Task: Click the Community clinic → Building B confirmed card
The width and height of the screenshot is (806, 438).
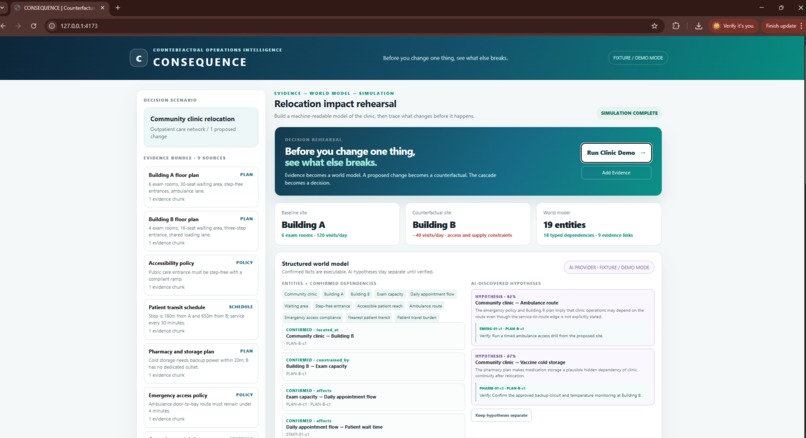Action: [373, 336]
